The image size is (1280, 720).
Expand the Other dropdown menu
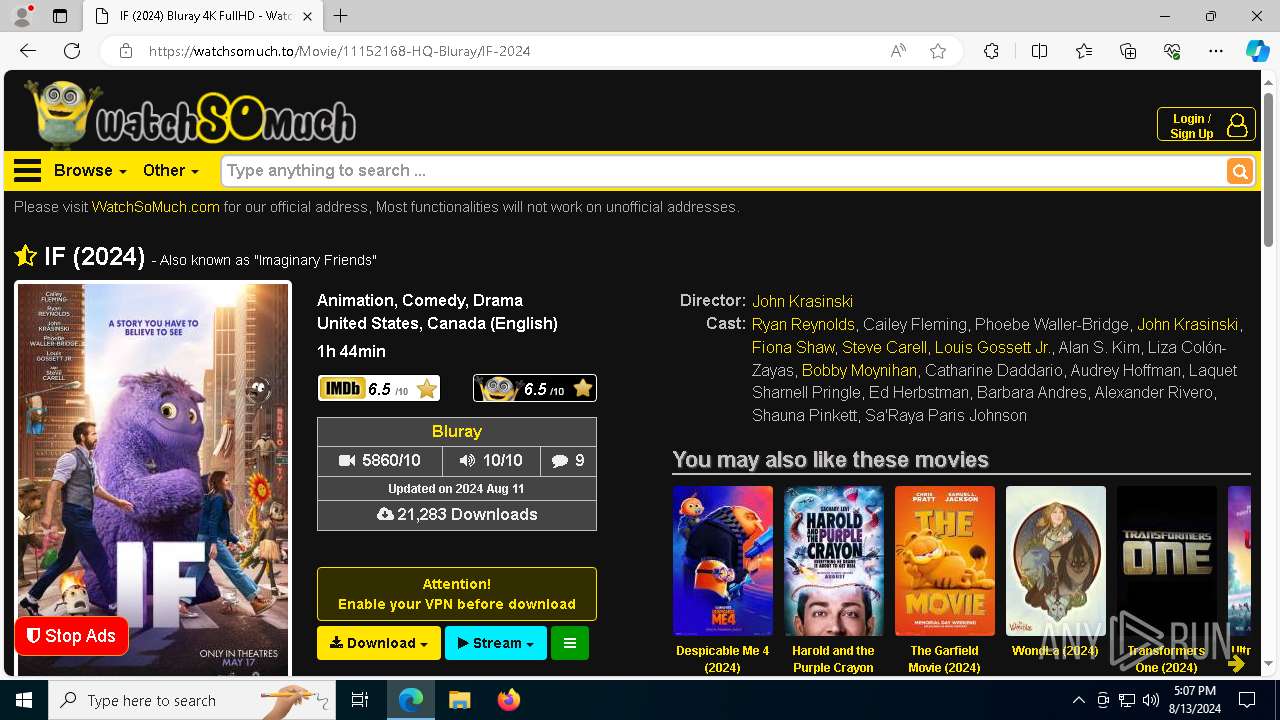pyautogui.click(x=170, y=170)
